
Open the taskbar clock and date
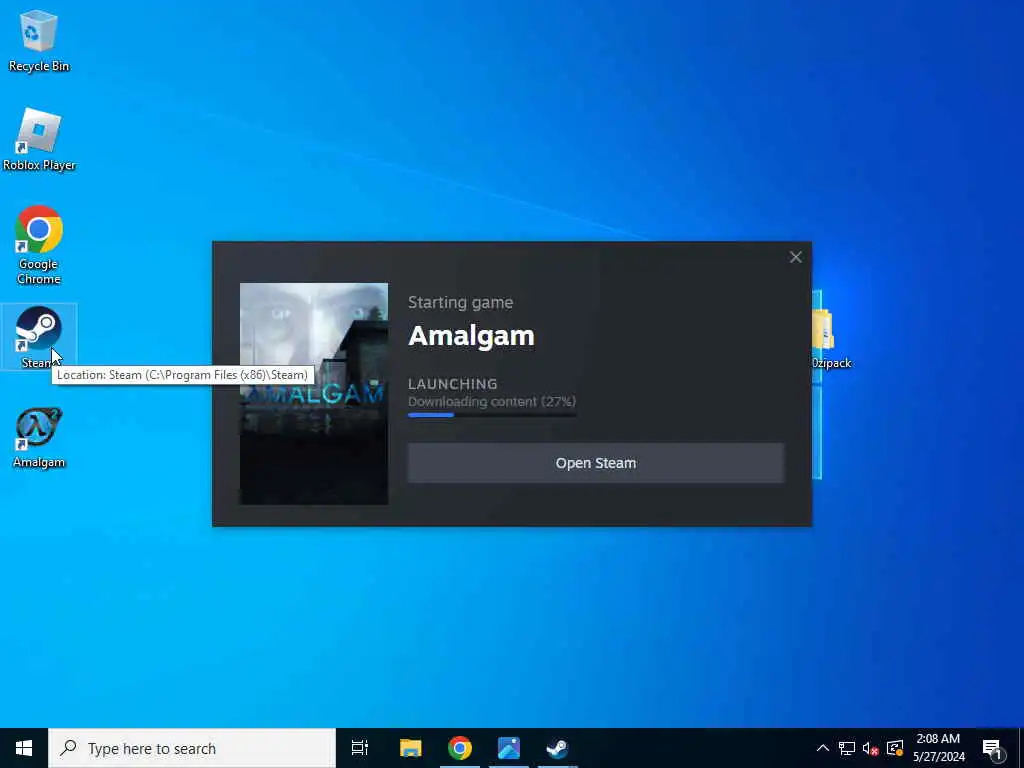coord(938,748)
